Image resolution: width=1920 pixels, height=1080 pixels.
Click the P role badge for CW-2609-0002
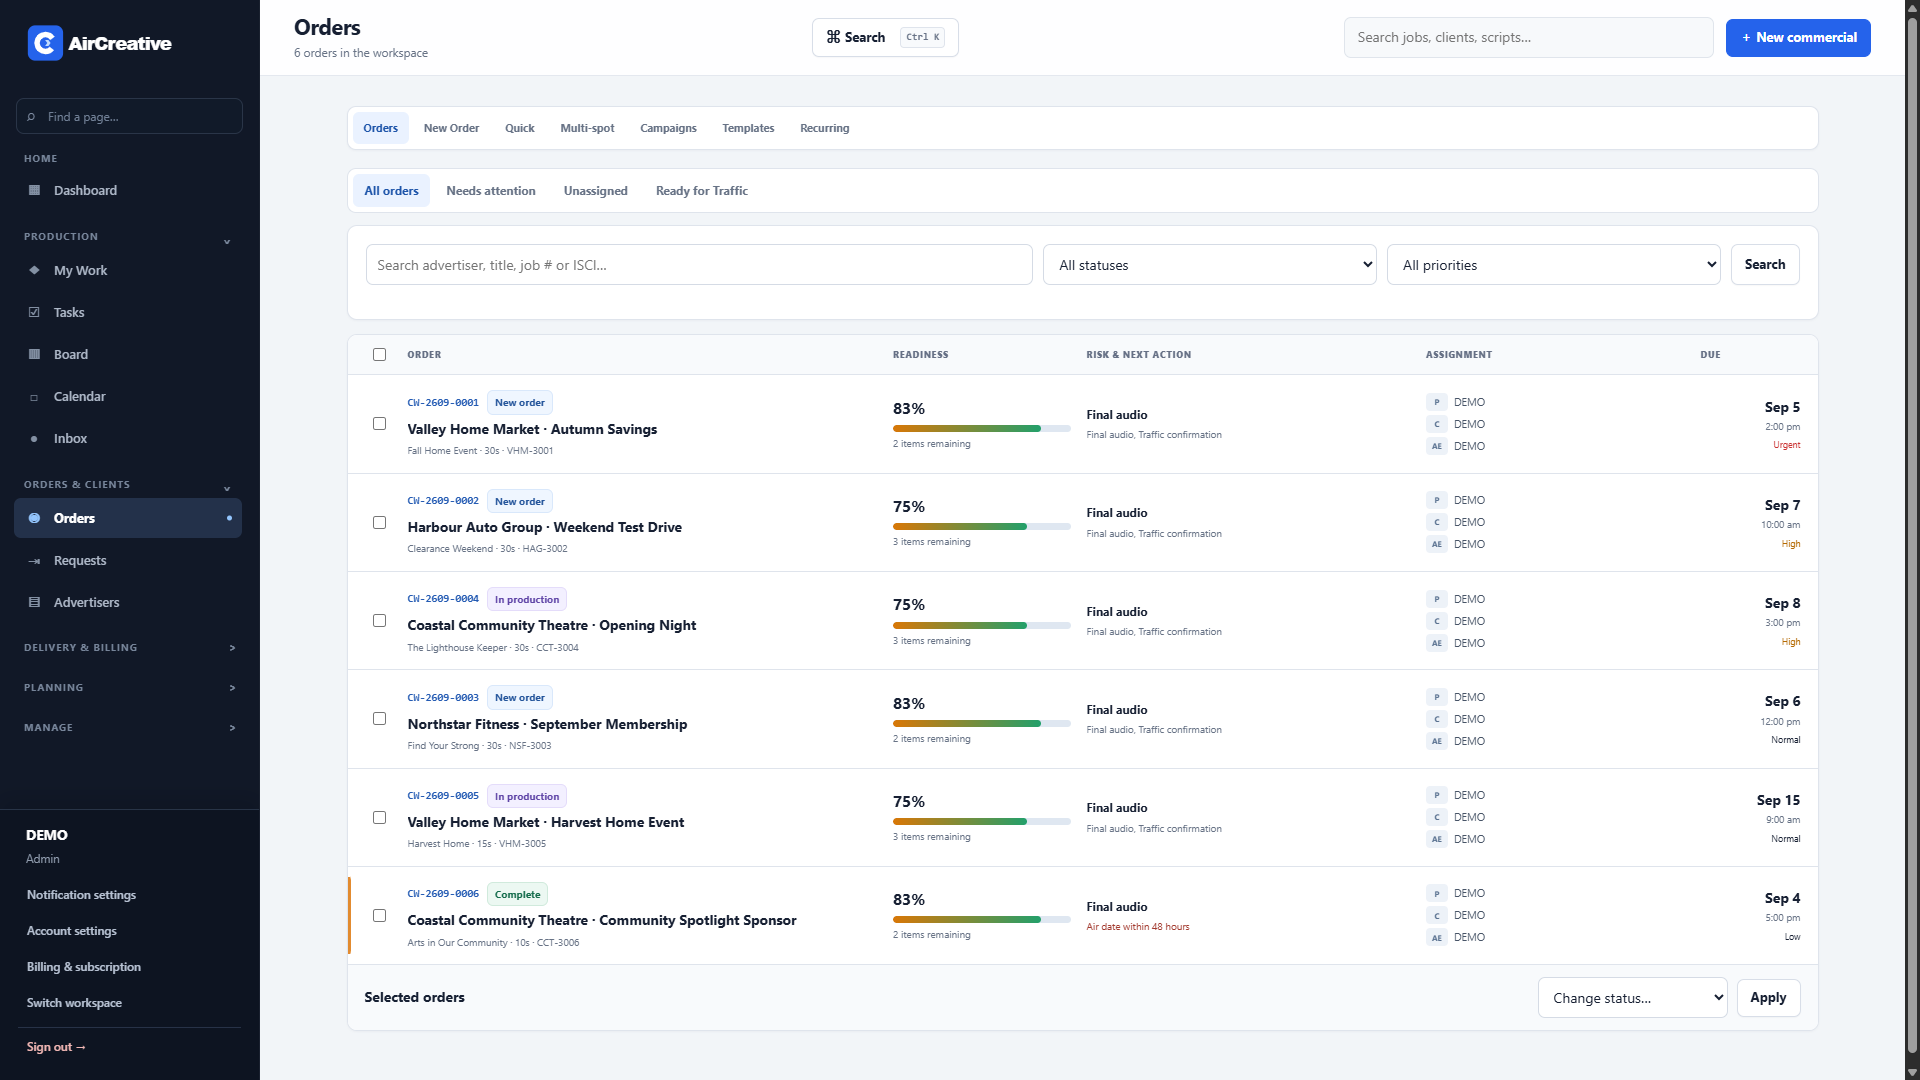tap(1437, 500)
